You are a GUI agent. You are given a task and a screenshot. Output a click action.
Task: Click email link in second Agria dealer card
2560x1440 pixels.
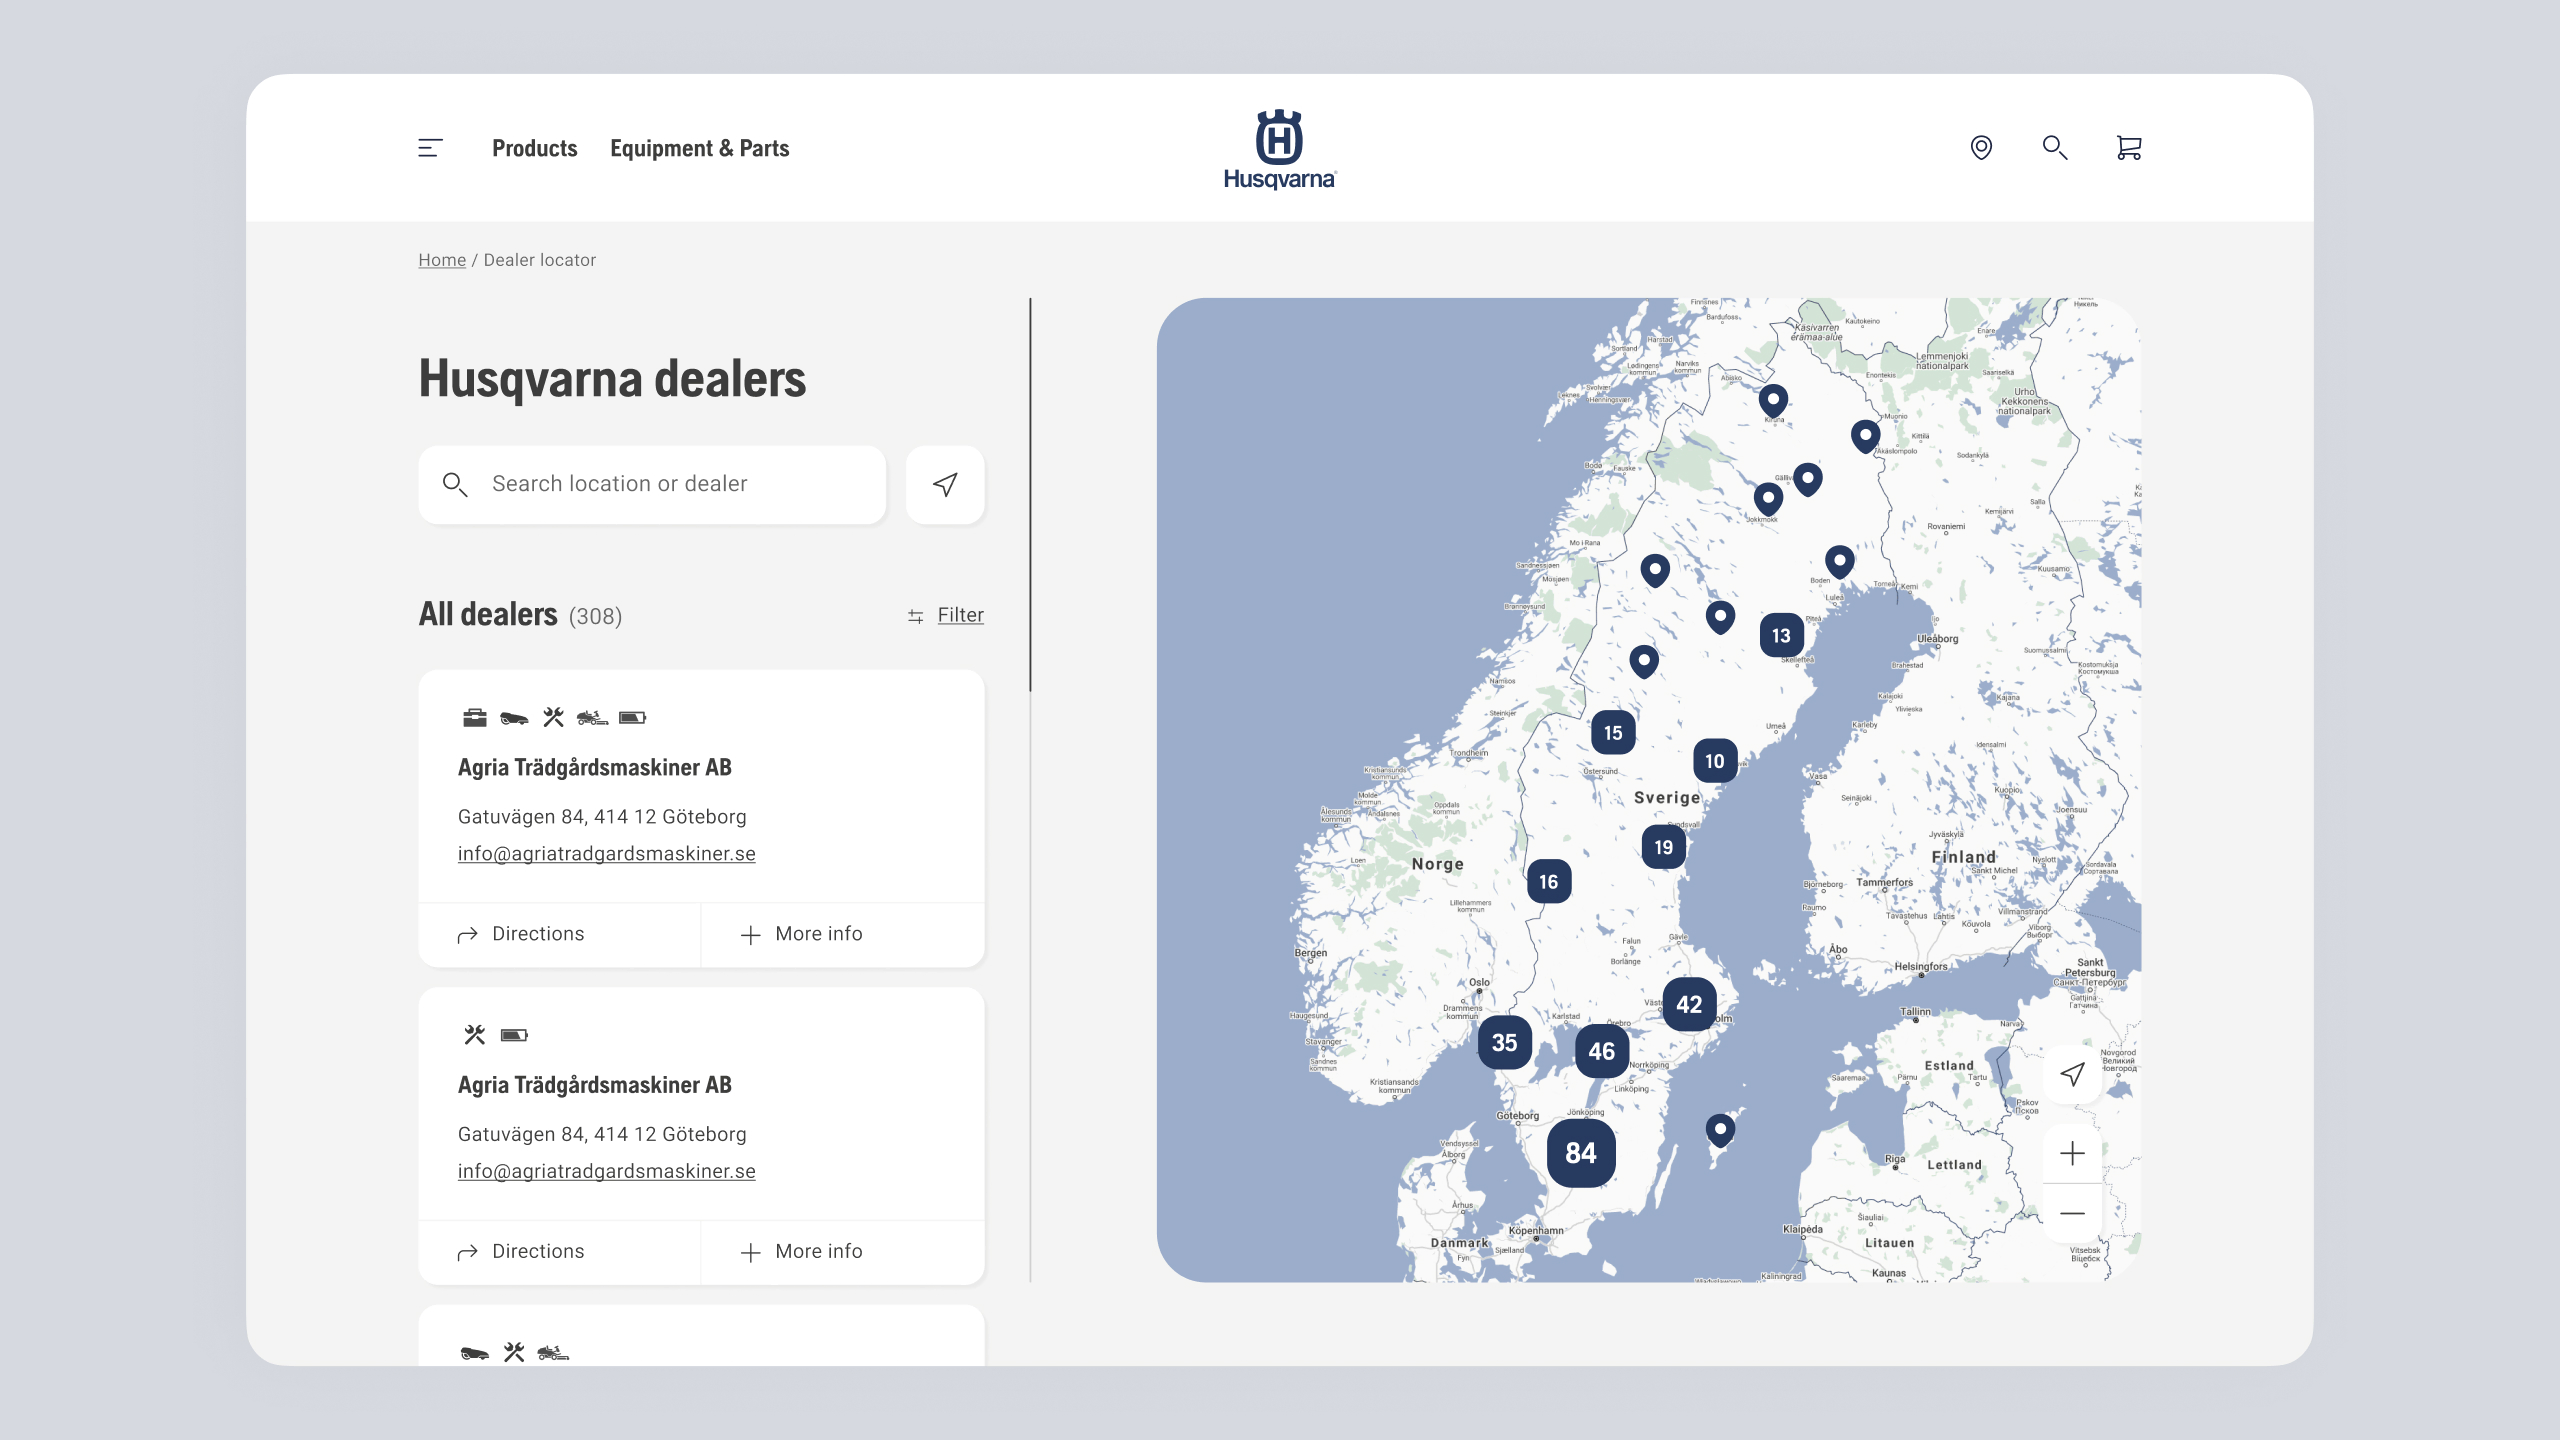tap(607, 1171)
